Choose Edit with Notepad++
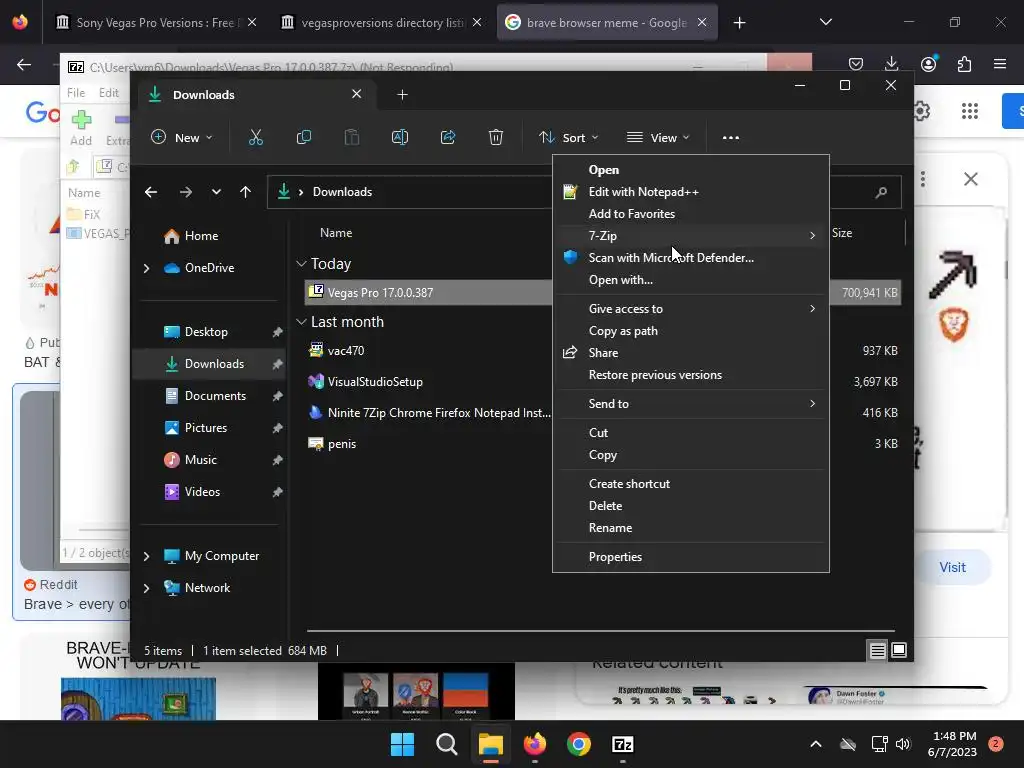This screenshot has width=1024, height=768. (x=691, y=192)
